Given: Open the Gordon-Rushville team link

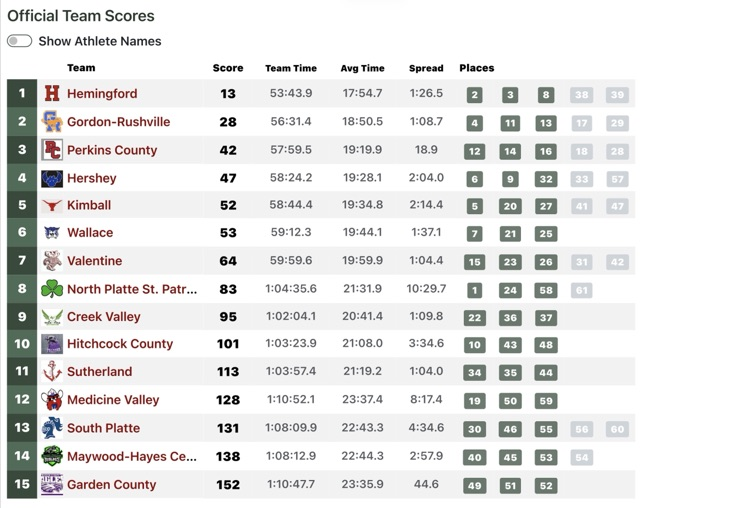Looking at the screenshot, I should point(119,121).
